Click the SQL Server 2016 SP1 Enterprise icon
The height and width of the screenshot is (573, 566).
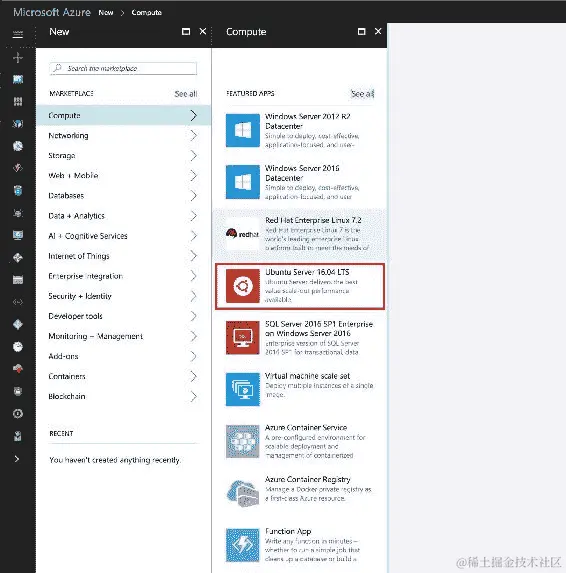click(243, 338)
